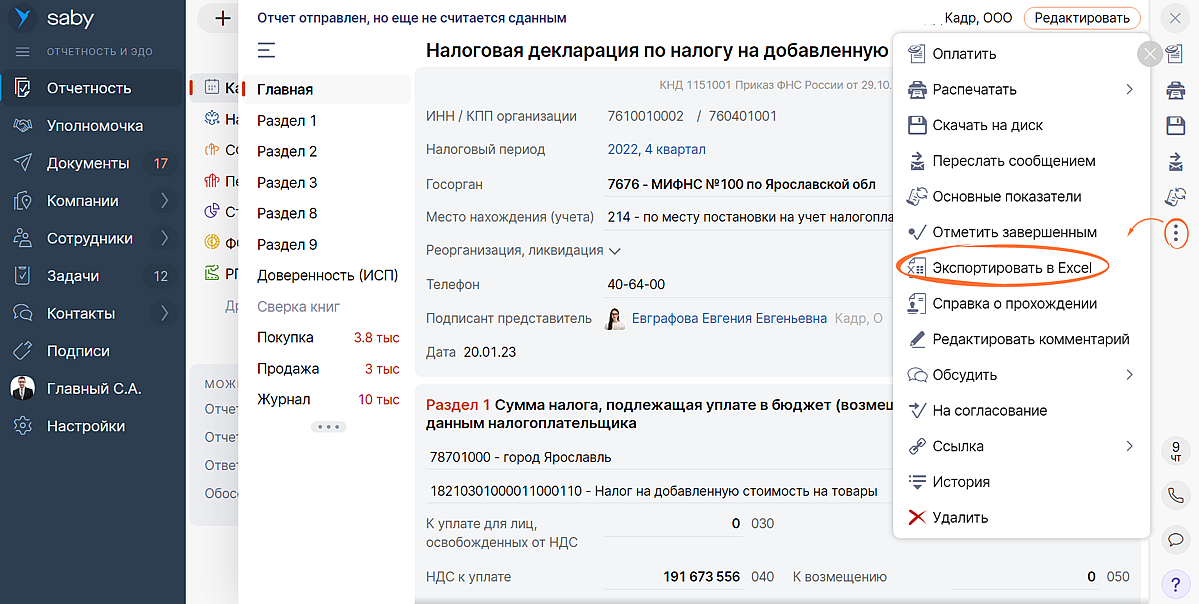This screenshot has width=1199, height=604.
Task: Toggle the section list hamburger icon
Action: coord(266,50)
